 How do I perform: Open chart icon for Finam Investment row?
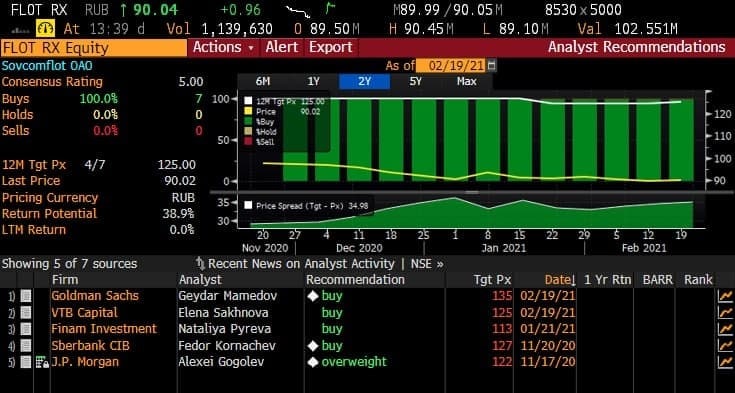click(x=725, y=329)
